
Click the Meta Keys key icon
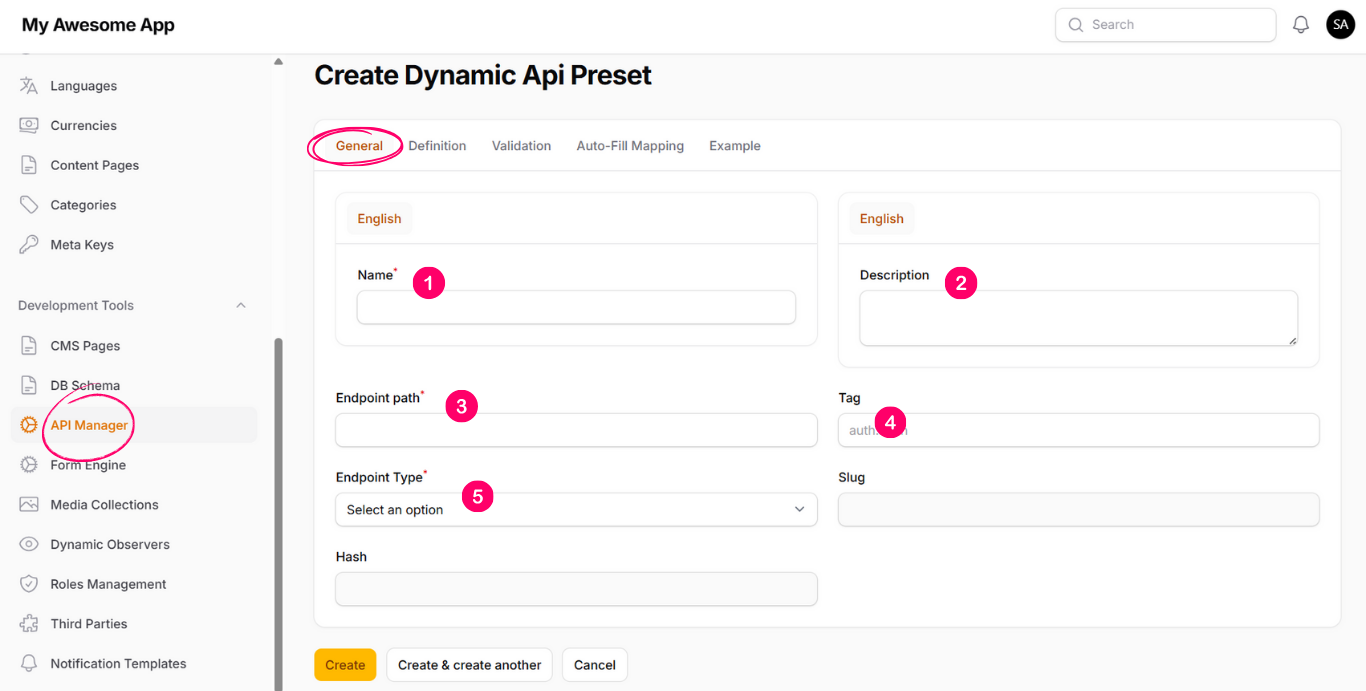click(29, 245)
